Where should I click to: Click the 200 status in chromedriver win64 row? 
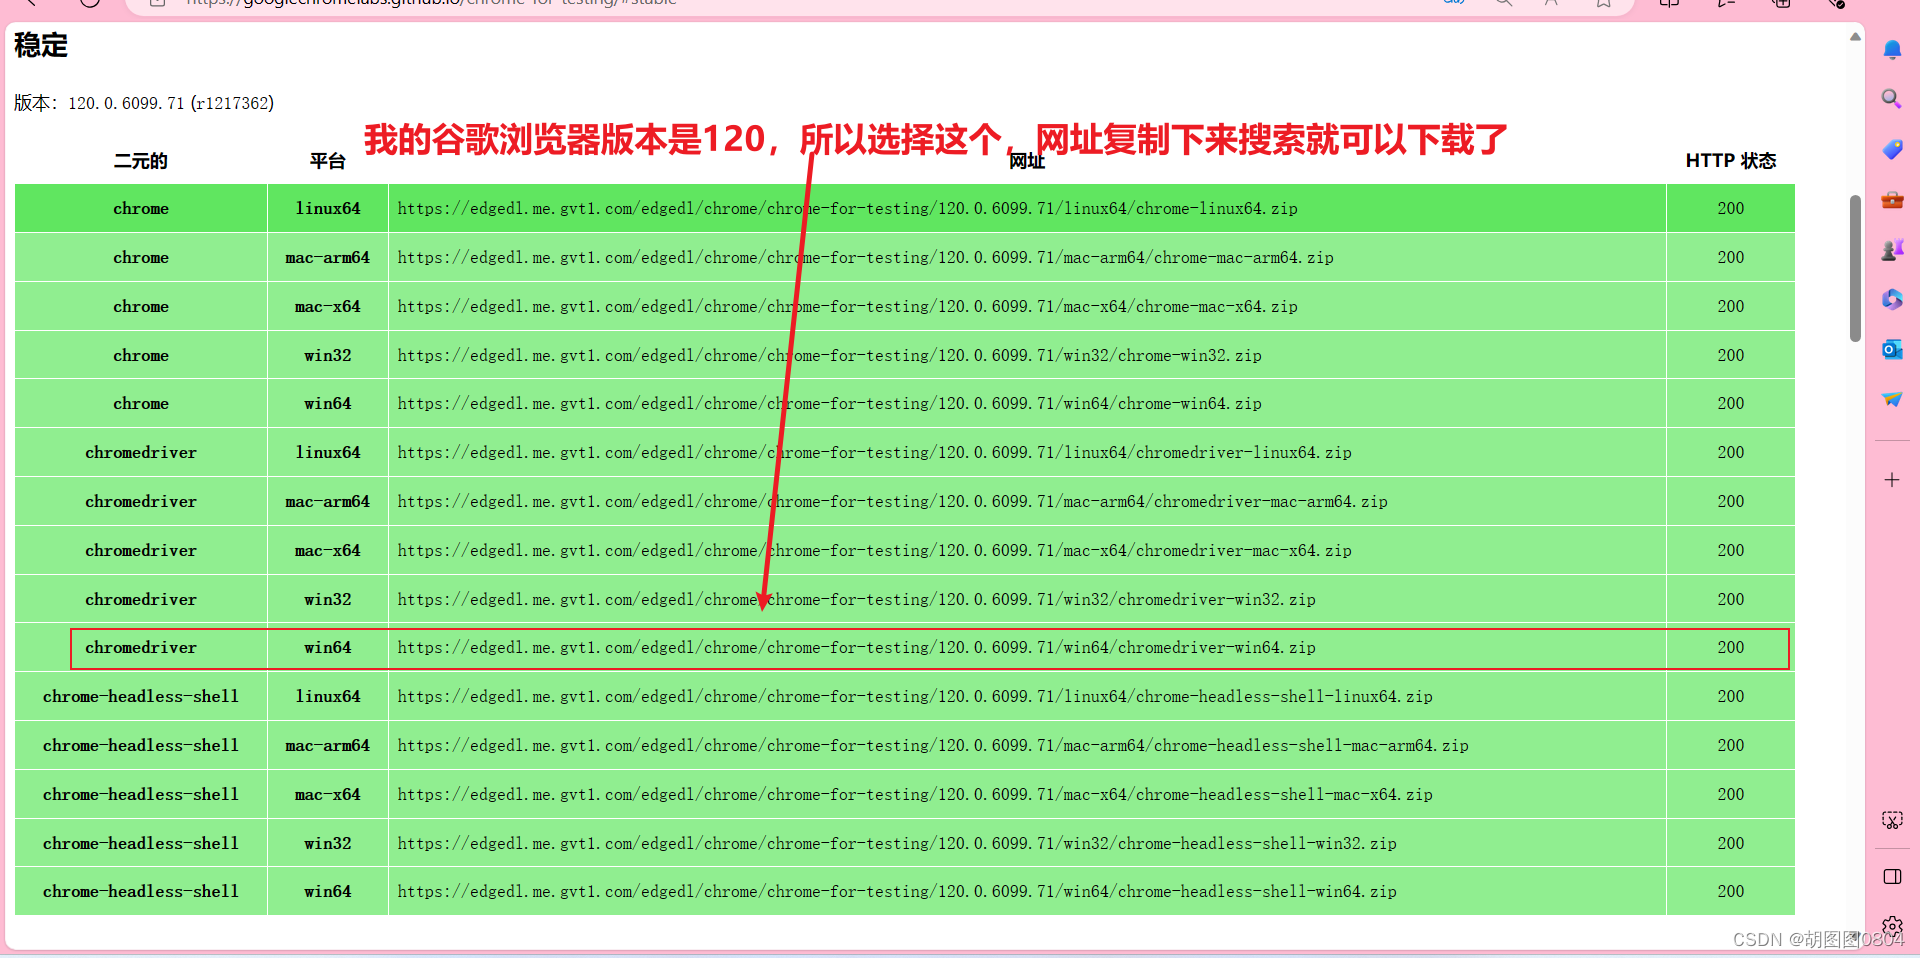1731,648
